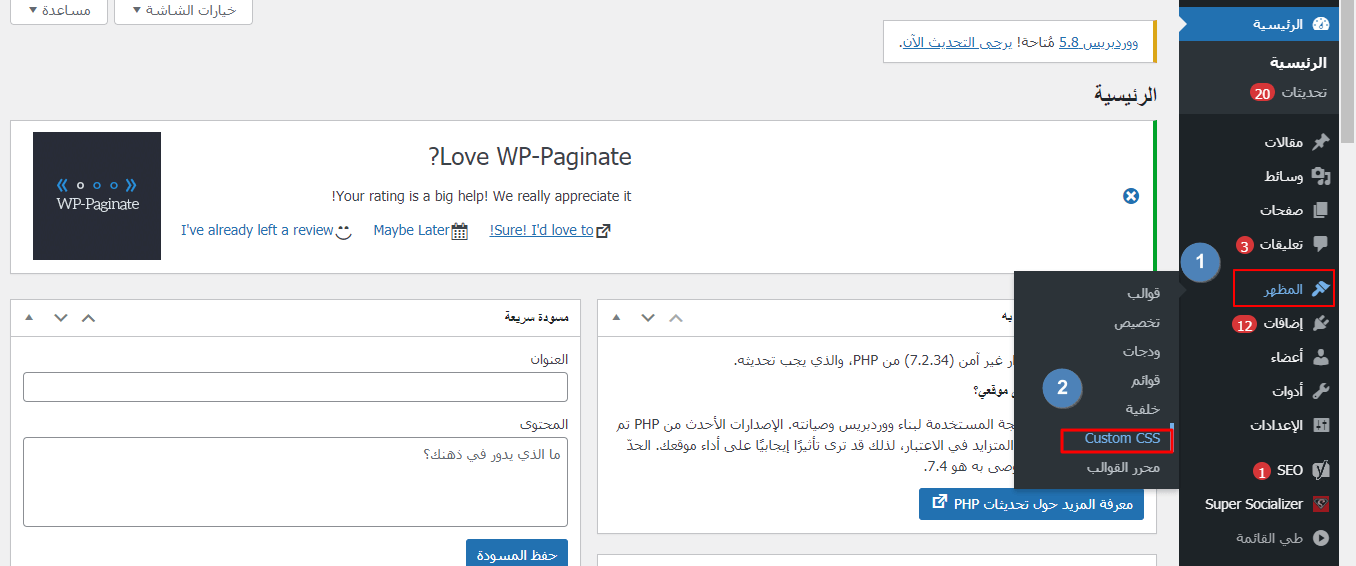Click the pages icon beside صفحات

click(x=1320, y=210)
